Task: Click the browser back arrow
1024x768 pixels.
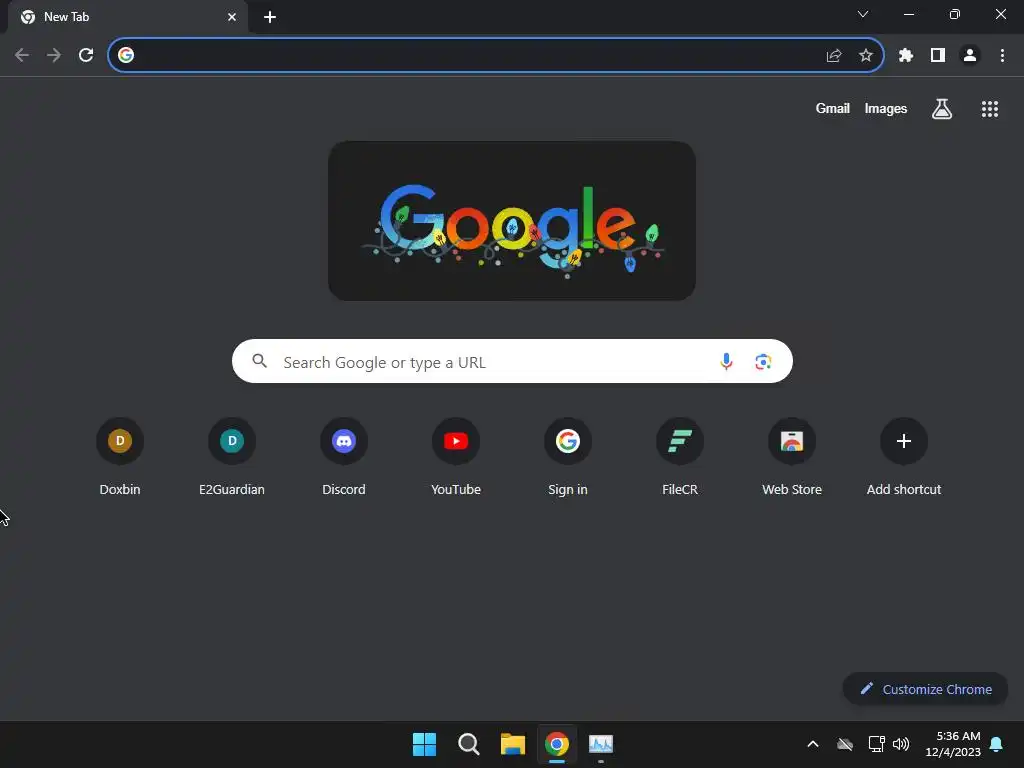Action: pos(22,56)
